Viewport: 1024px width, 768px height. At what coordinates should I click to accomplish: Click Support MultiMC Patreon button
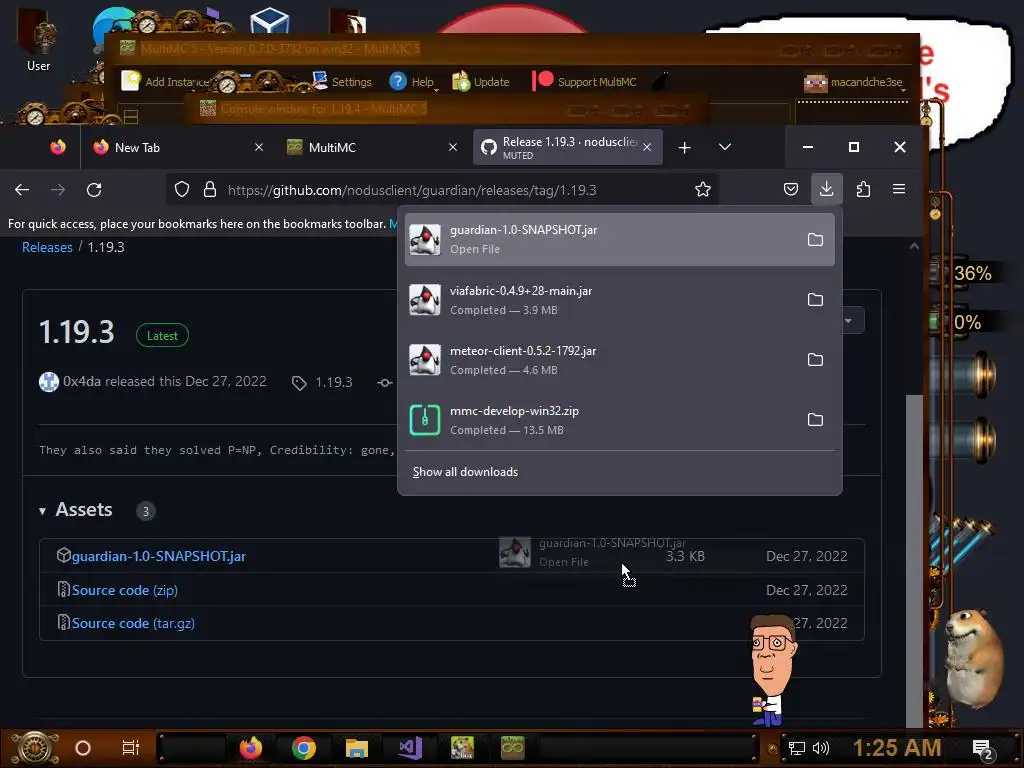(584, 82)
